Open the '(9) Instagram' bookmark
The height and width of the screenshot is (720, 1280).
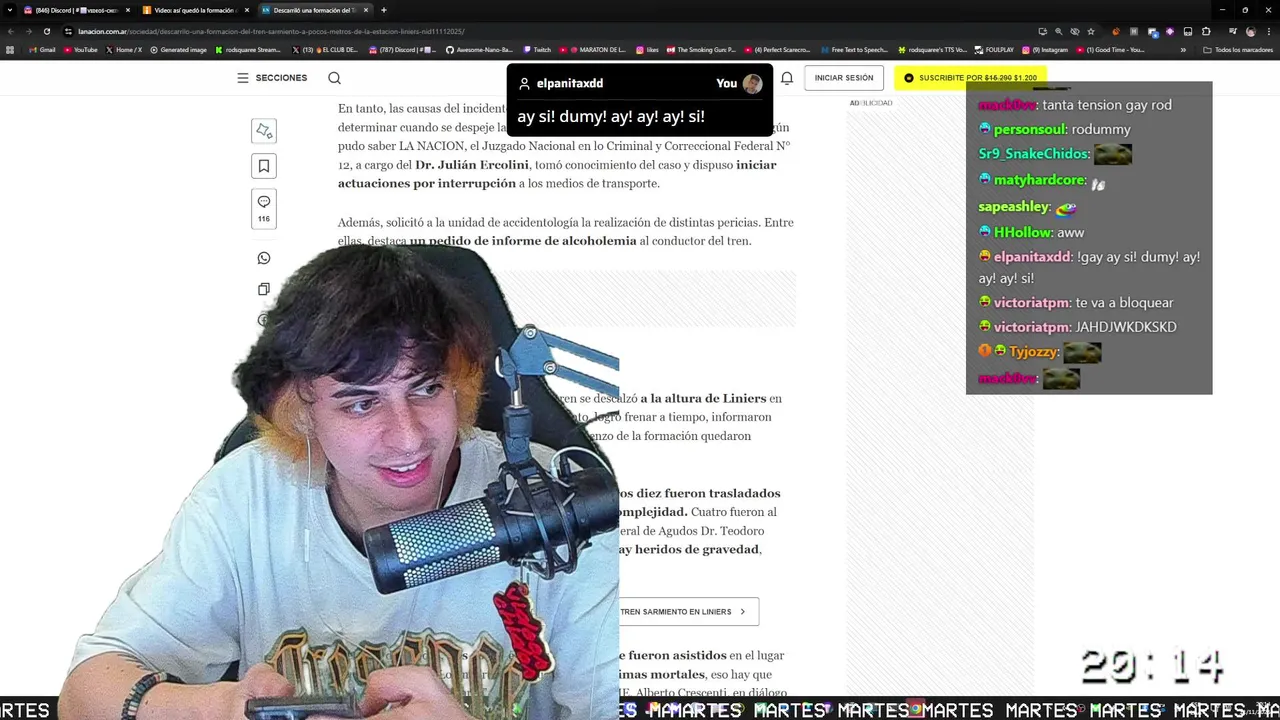coord(1045,49)
